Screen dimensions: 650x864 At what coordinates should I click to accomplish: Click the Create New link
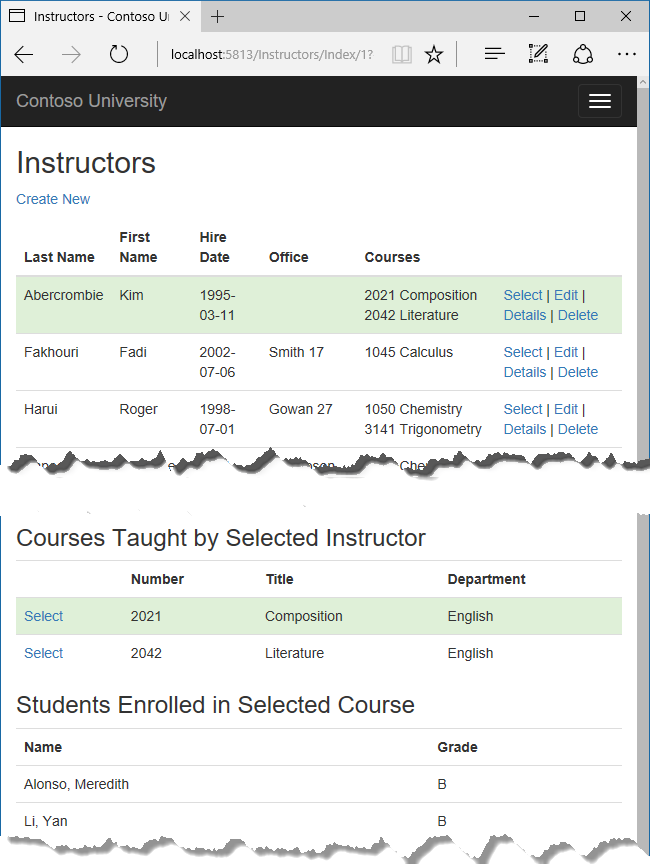[x=53, y=199]
